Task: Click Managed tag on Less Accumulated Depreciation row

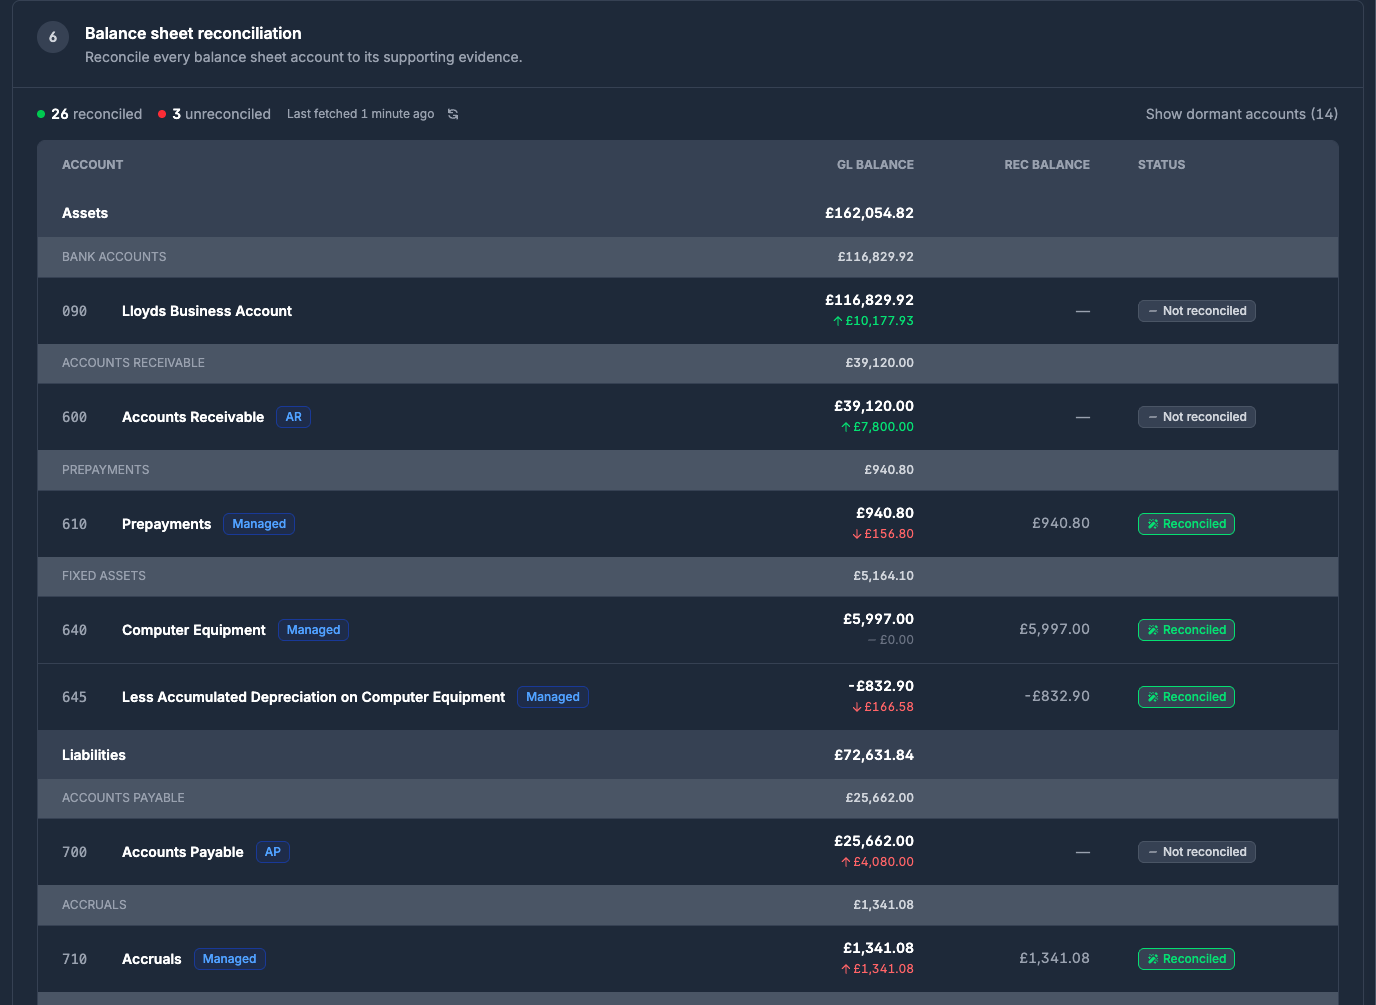Action: [553, 697]
